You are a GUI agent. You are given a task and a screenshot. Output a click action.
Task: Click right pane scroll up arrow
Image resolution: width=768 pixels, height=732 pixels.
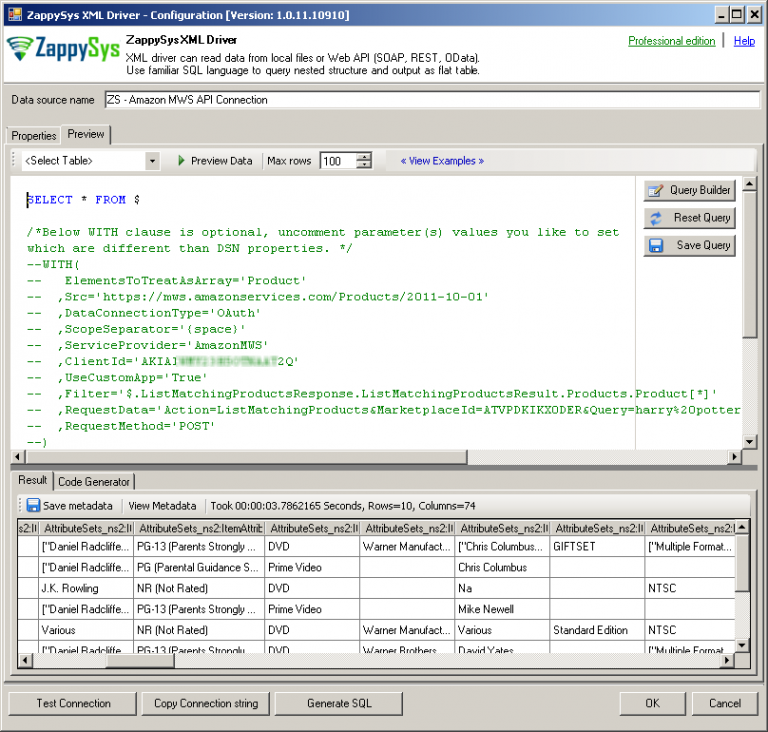pyautogui.click(x=749, y=184)
